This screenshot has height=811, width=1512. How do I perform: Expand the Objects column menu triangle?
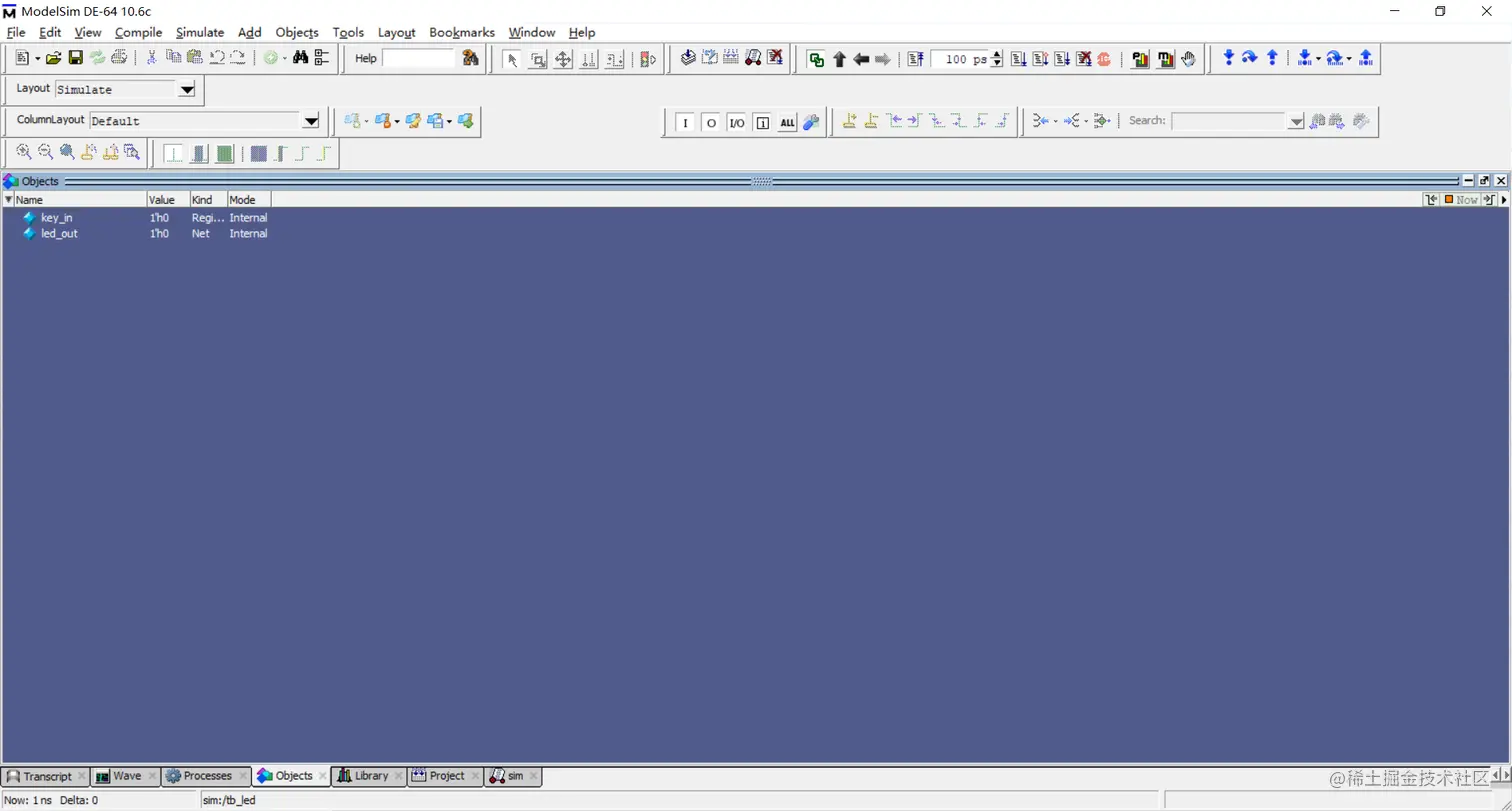click(8, 200)
